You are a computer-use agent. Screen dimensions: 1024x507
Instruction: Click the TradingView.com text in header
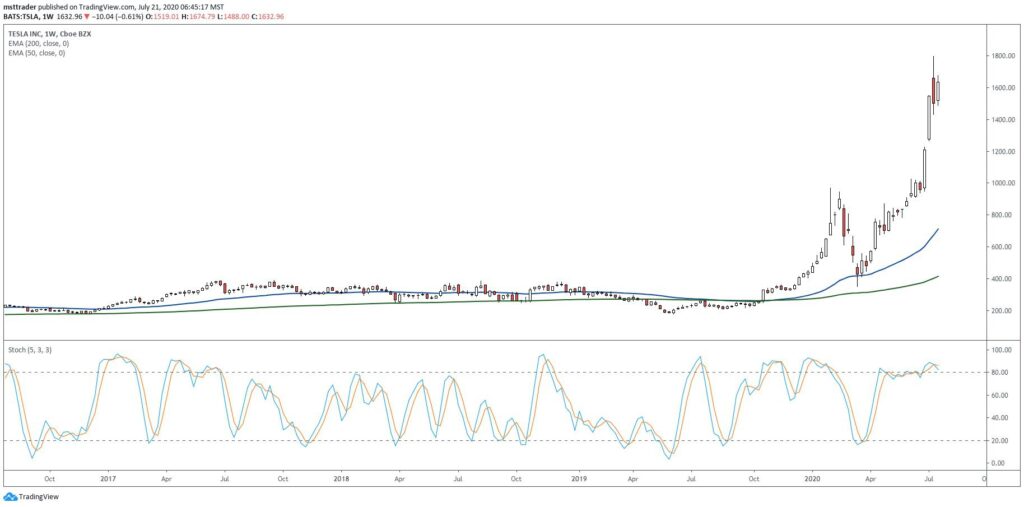[x=106, y=7]
